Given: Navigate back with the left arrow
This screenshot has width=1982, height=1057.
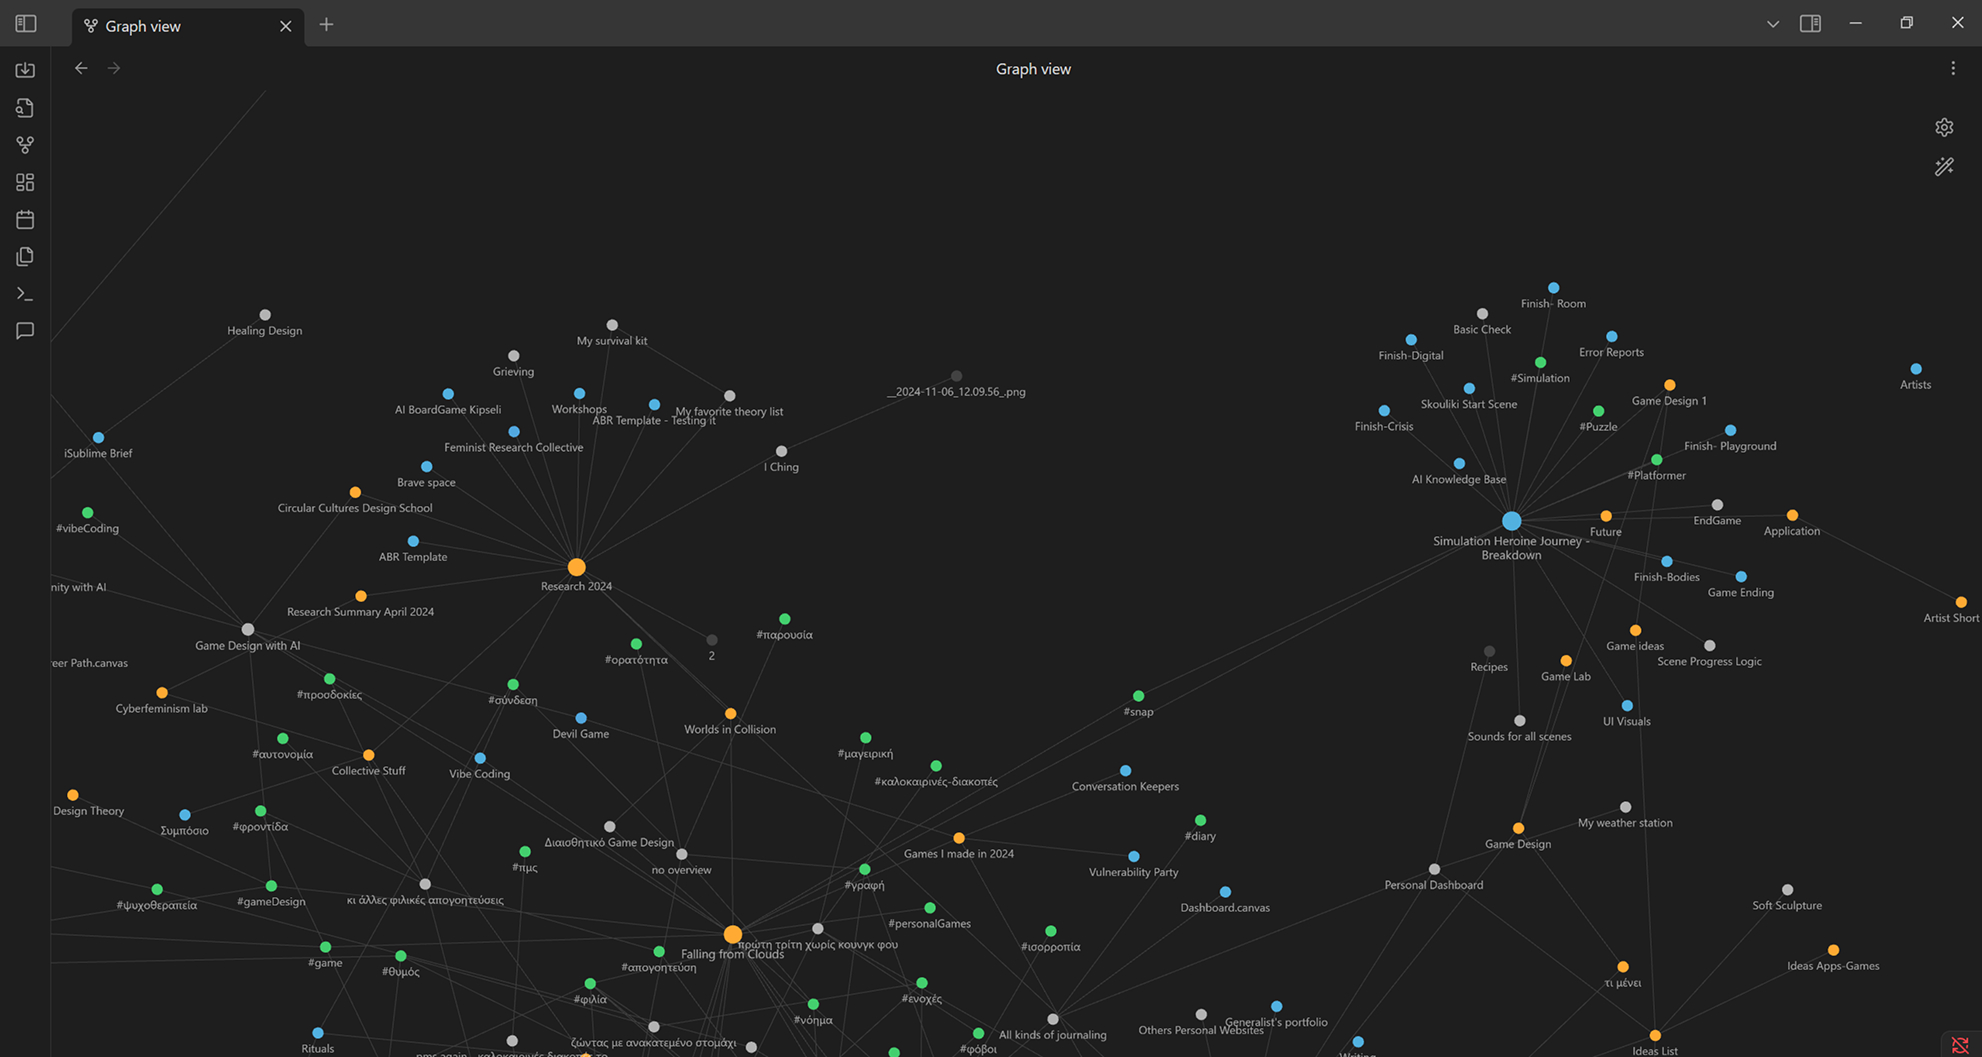Looking at the screenshot, I should [x=81, y=68].
